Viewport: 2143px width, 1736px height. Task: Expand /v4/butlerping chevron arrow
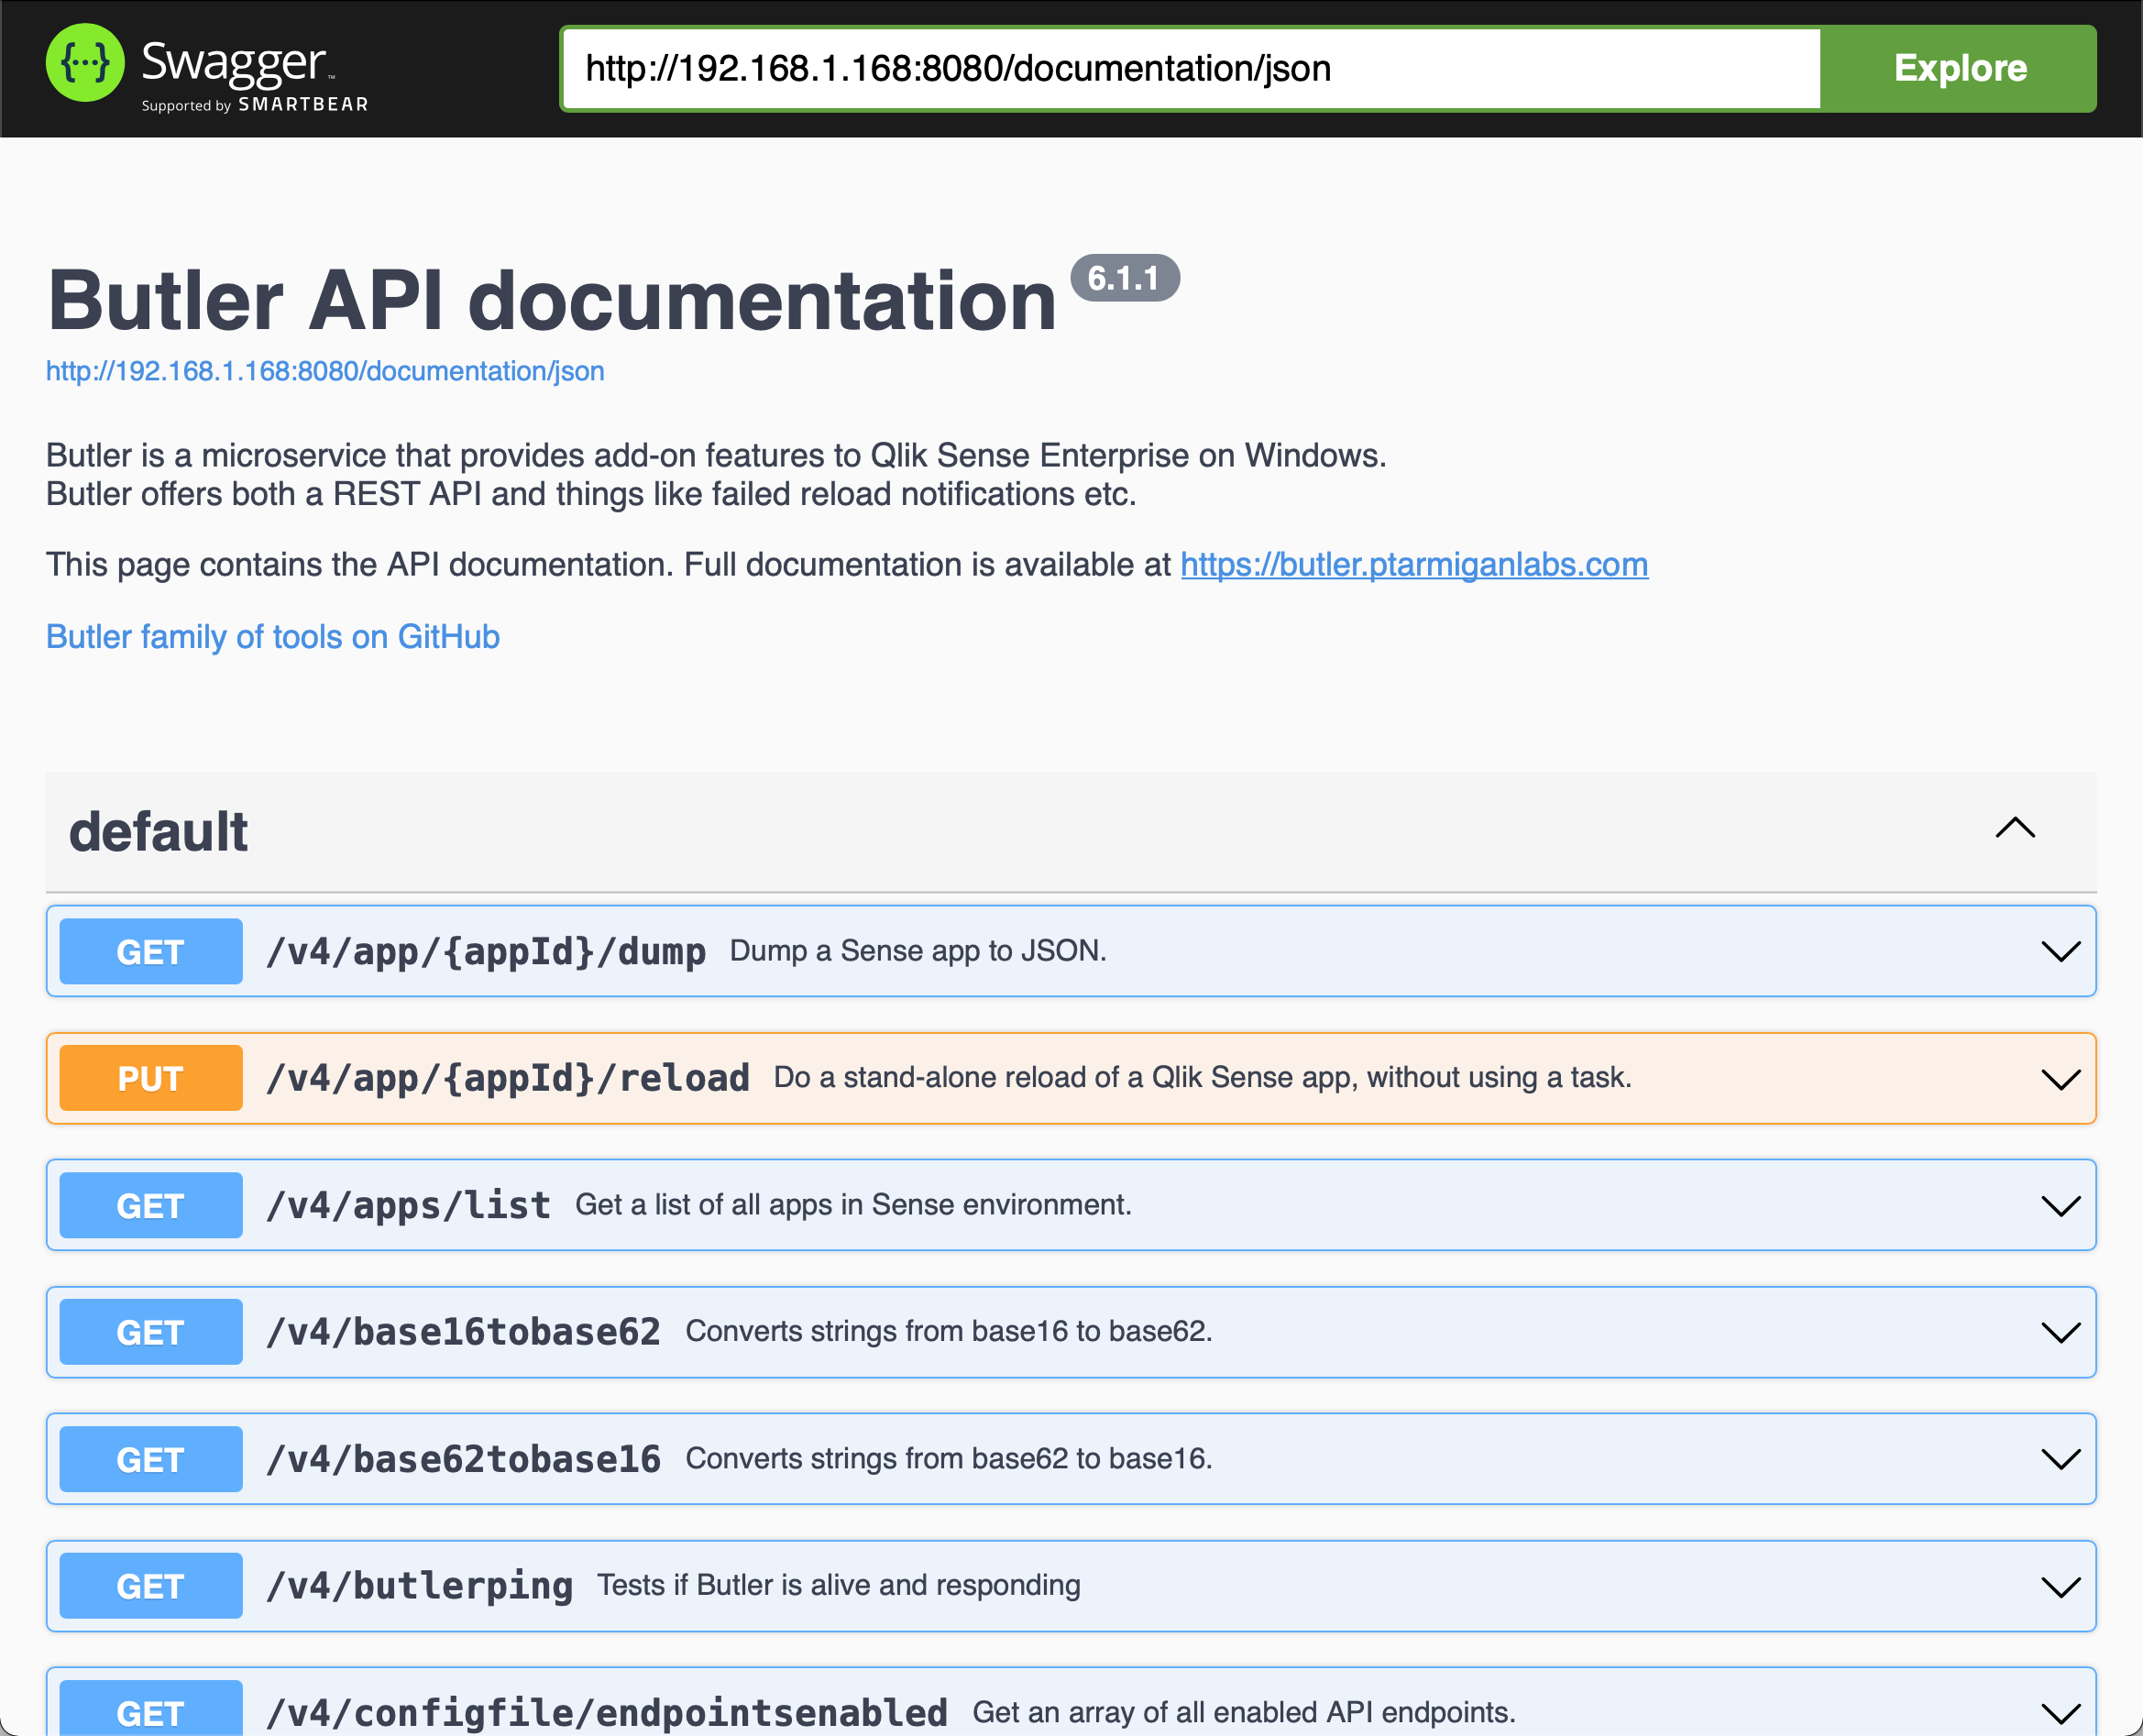coord(2059,1587)
